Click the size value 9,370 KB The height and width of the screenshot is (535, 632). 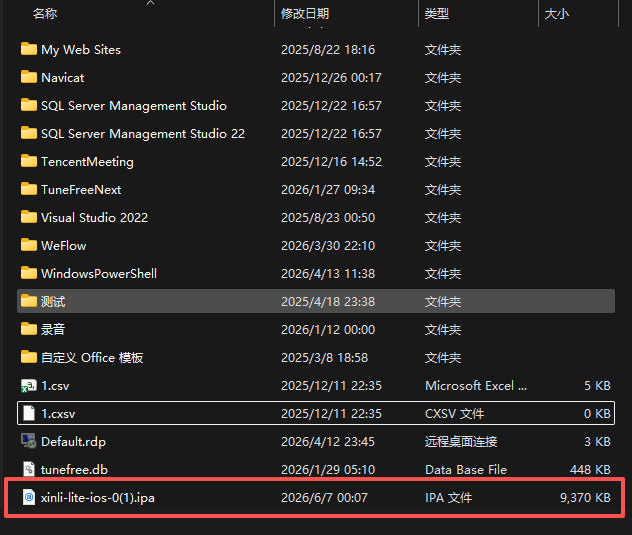coord(585,498)
